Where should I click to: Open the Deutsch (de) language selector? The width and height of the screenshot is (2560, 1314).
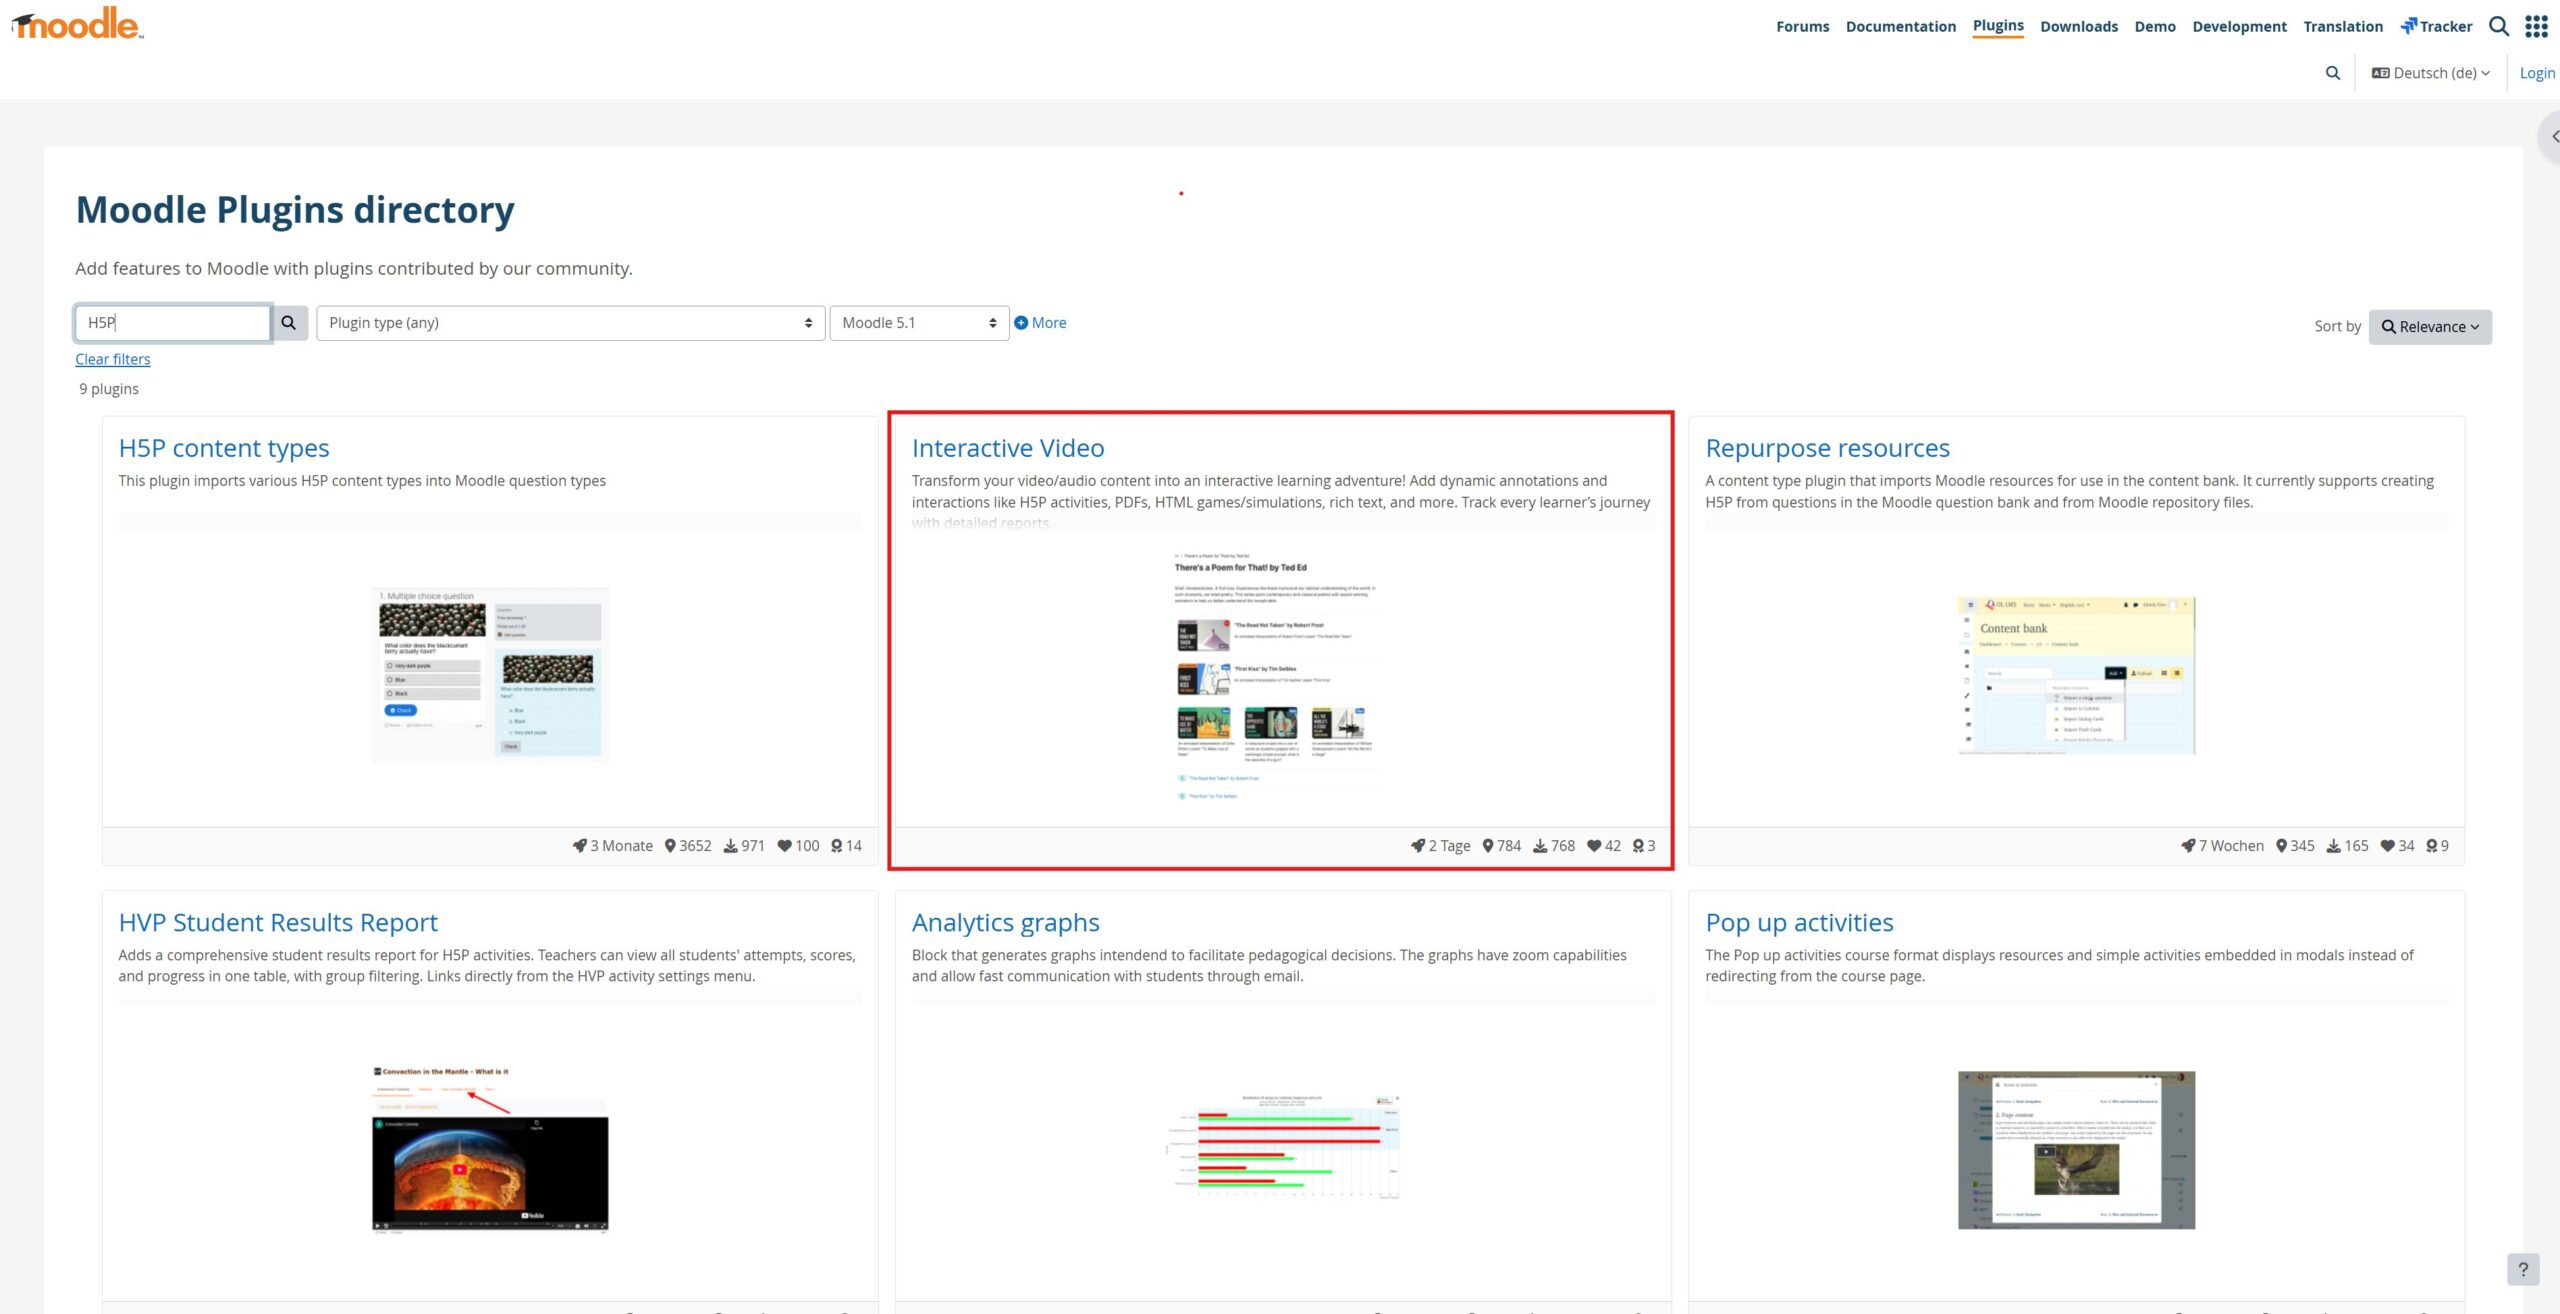tap(2430, 72)
